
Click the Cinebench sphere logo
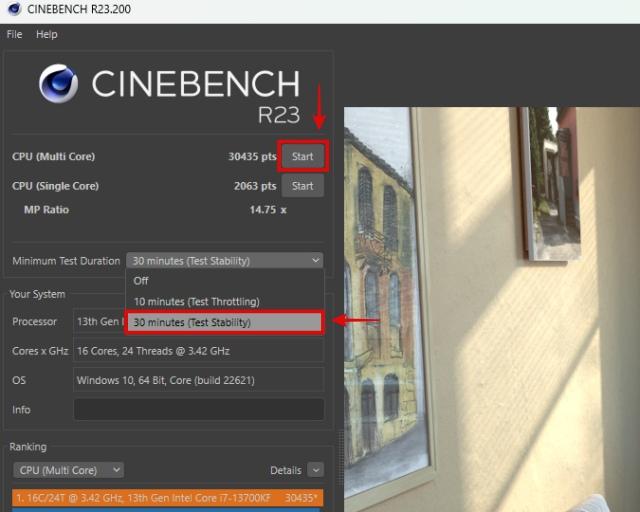58,83
